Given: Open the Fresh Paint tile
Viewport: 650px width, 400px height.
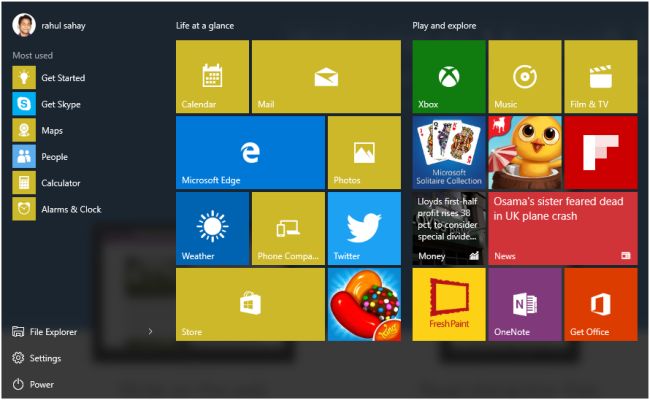Looking at the screenshot, I should pyautogui.click(x=449, y=304).
